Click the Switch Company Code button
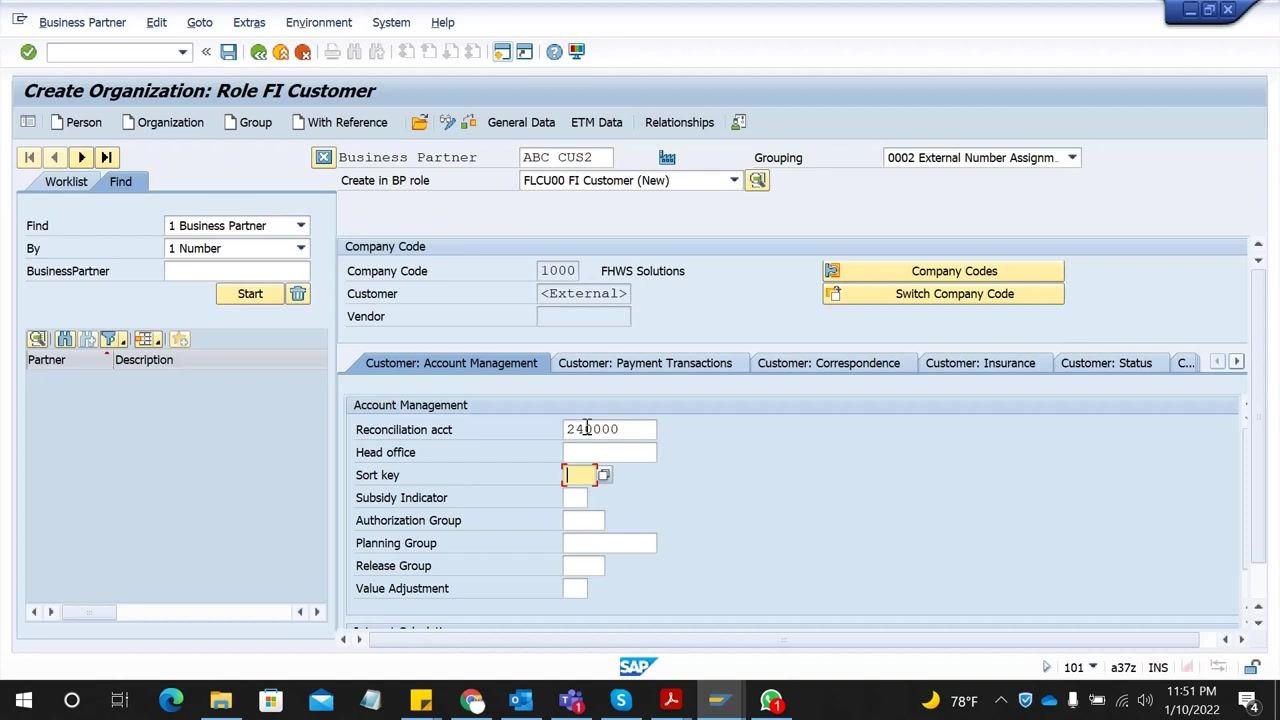This screenshot has width=1280, height=720. [x=943, y=294]
